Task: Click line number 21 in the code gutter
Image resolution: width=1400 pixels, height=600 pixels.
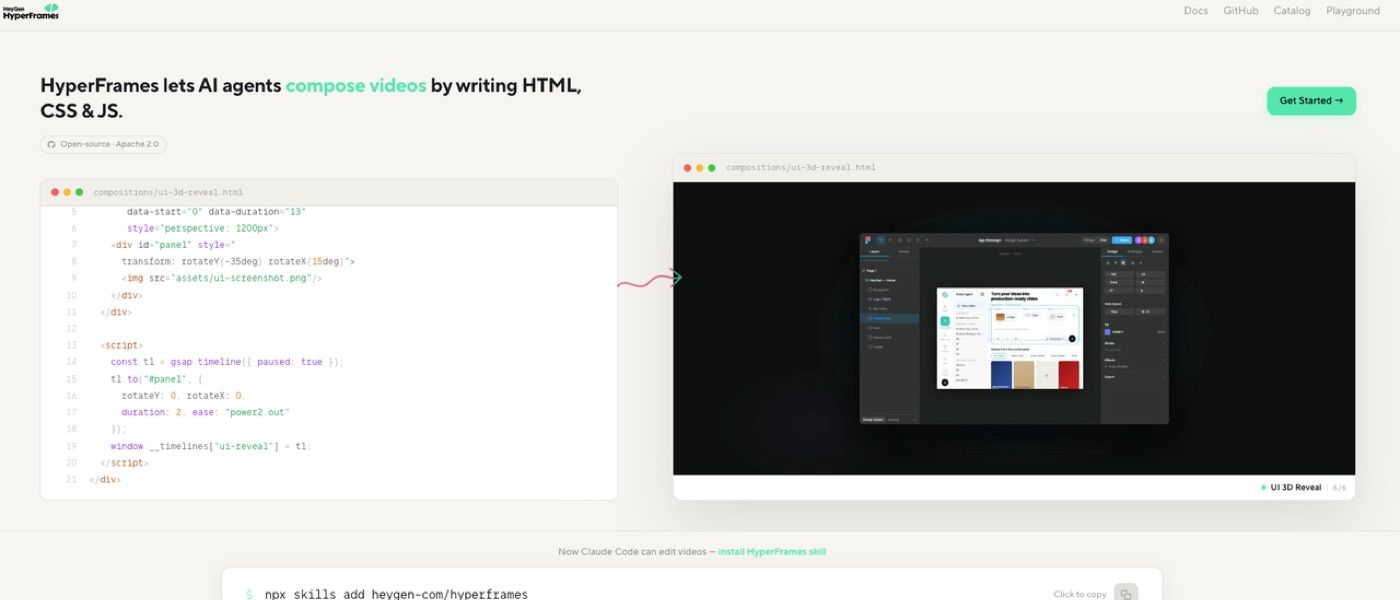Action: click(x=71, y=480)
